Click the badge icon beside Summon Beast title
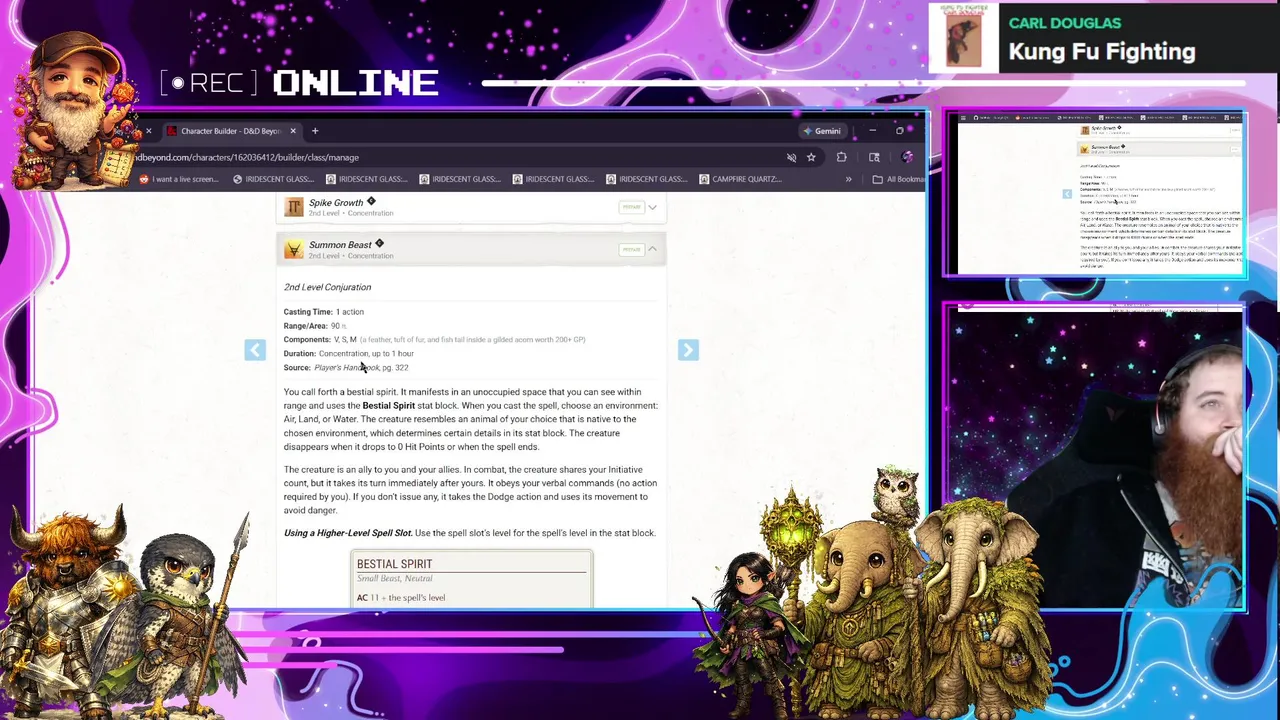The height and width of the screenshot is (720, 1280). (x=379, y=243)
